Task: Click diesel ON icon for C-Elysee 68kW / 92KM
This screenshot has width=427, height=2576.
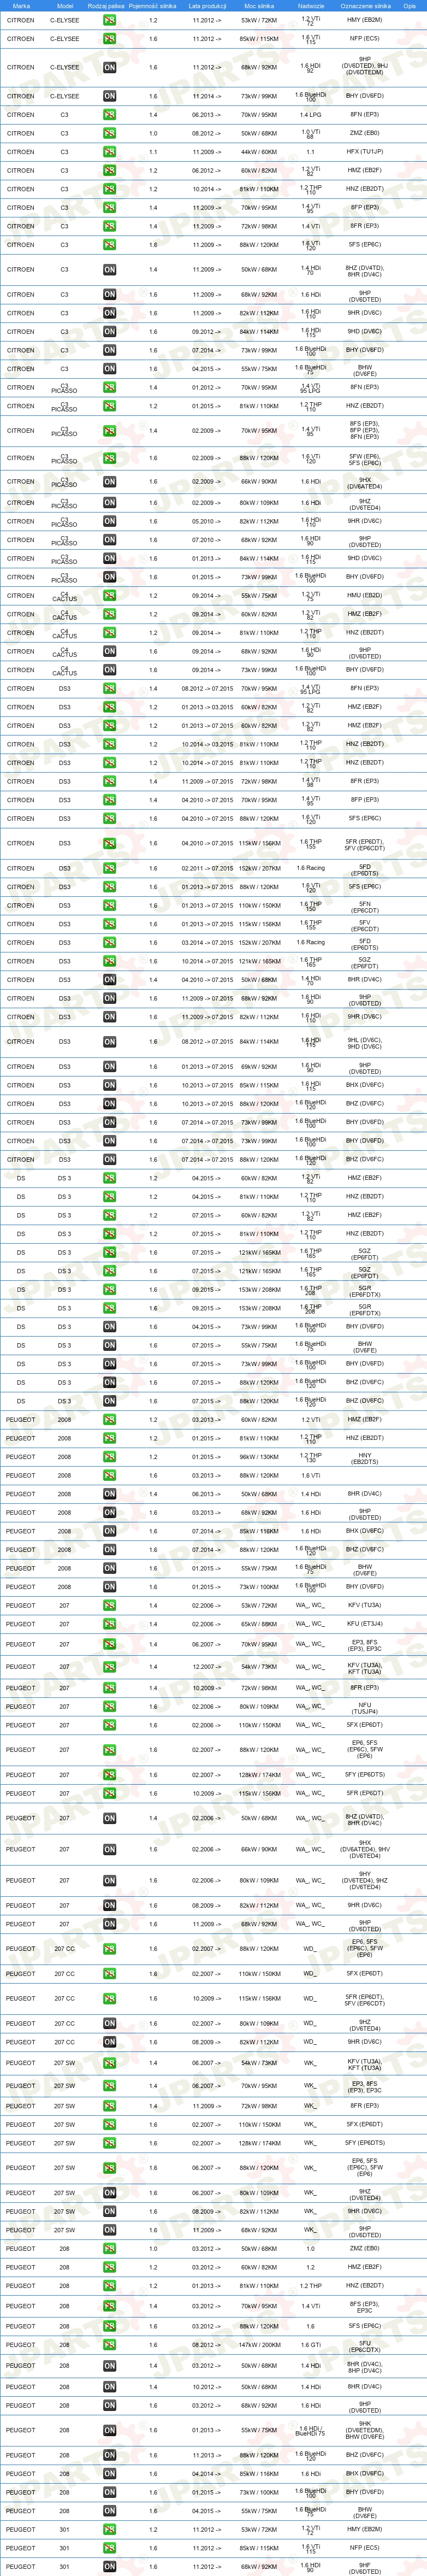Action: pyautogui.click(x=109, y=67)
